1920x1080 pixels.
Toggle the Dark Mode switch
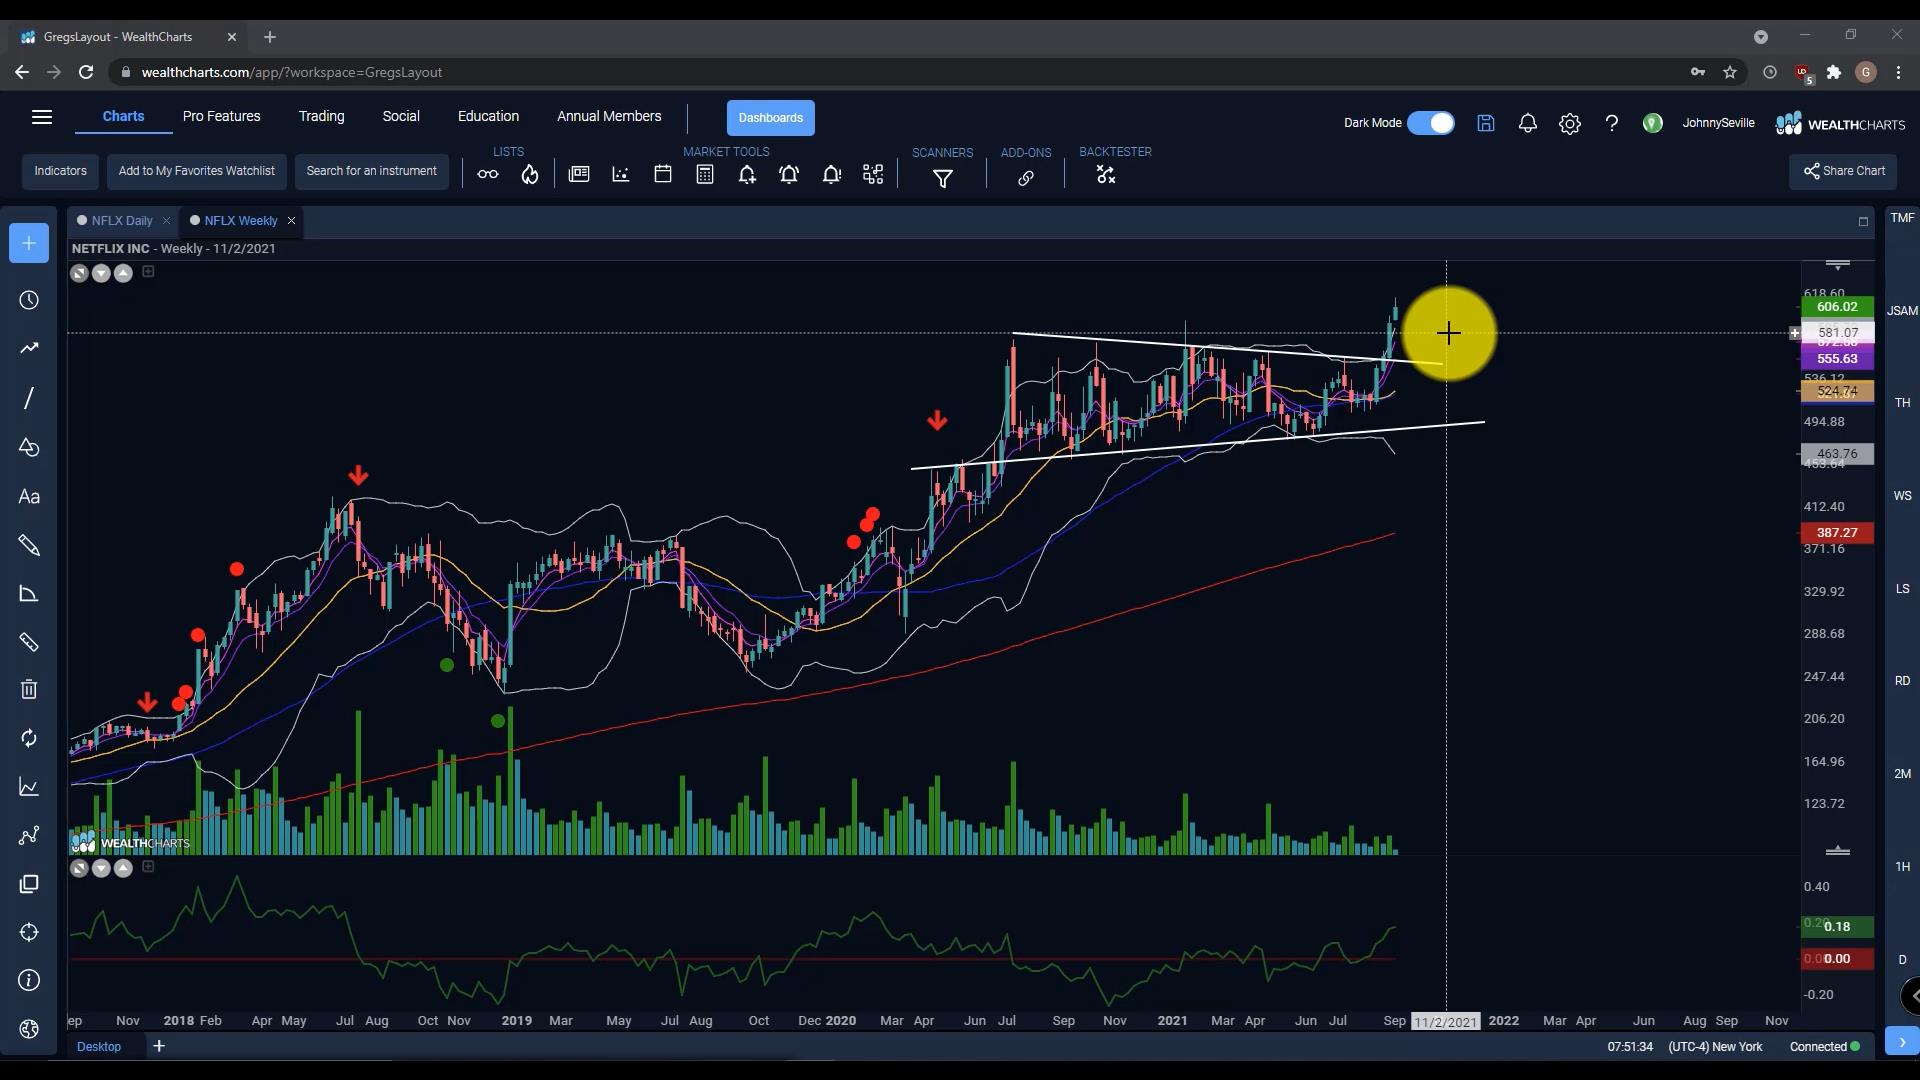pyautogui.click(x=1431, y=123)
